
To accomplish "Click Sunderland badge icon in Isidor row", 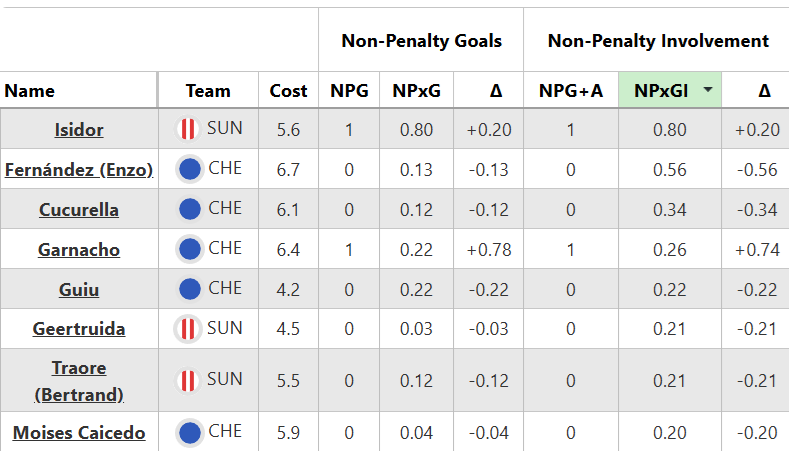I will [188, 129].
